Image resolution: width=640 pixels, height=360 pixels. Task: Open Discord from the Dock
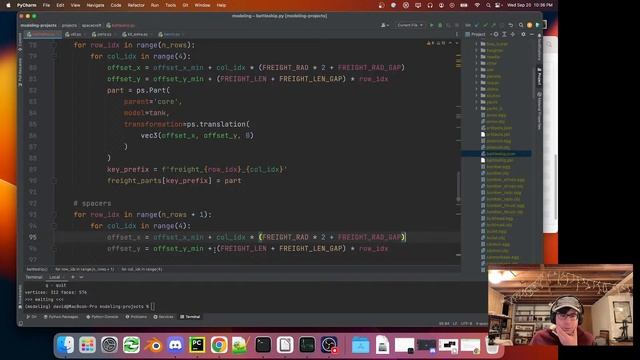176,345
